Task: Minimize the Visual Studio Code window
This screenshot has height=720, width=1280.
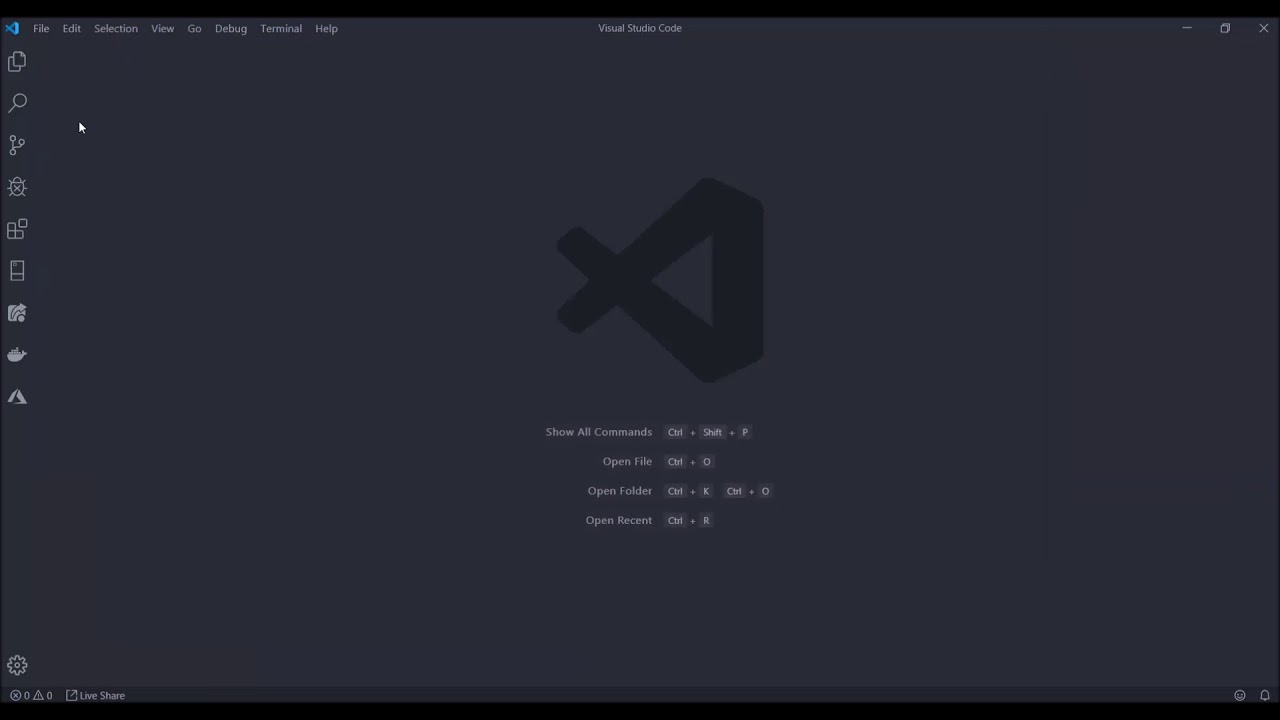Action: pos(1187,28)
